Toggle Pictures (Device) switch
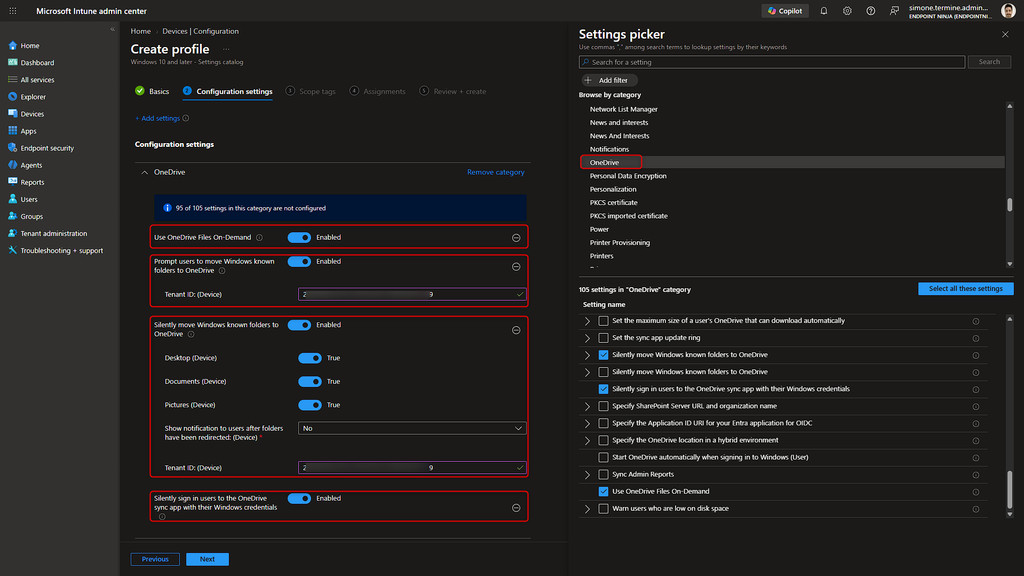Viewport: 1024px width, 576px height. 310,405
